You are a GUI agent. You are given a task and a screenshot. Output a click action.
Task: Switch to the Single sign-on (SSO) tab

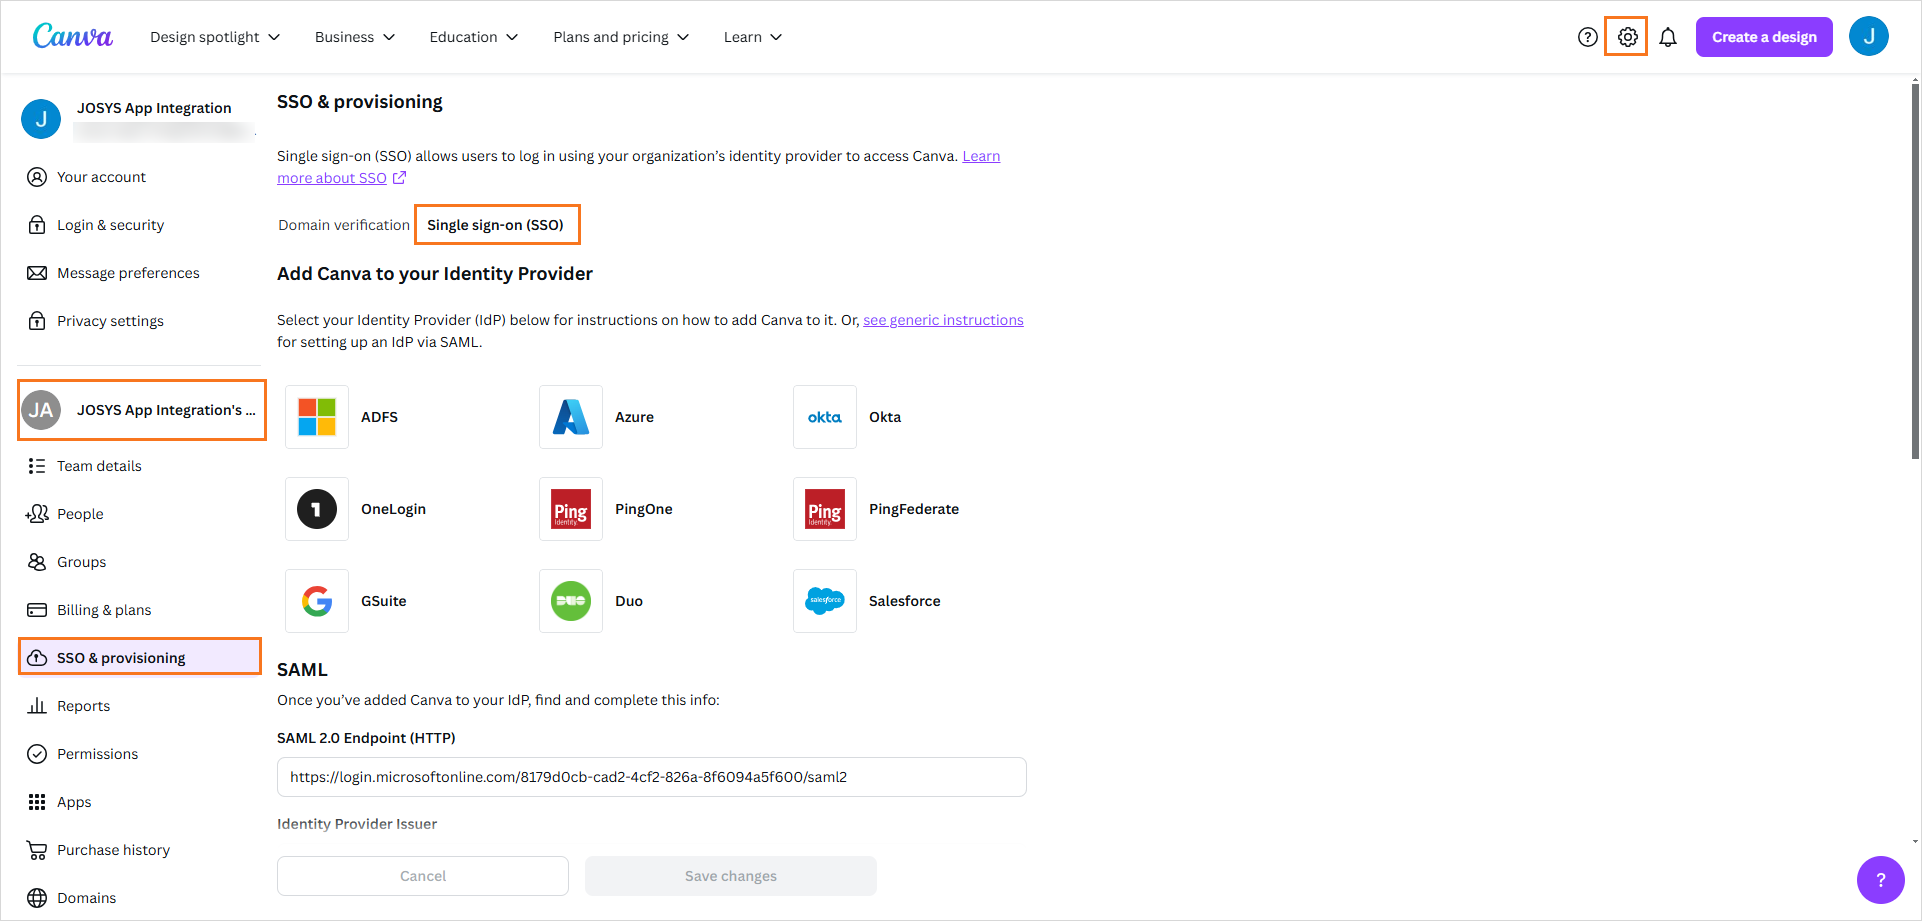(496, 225)
